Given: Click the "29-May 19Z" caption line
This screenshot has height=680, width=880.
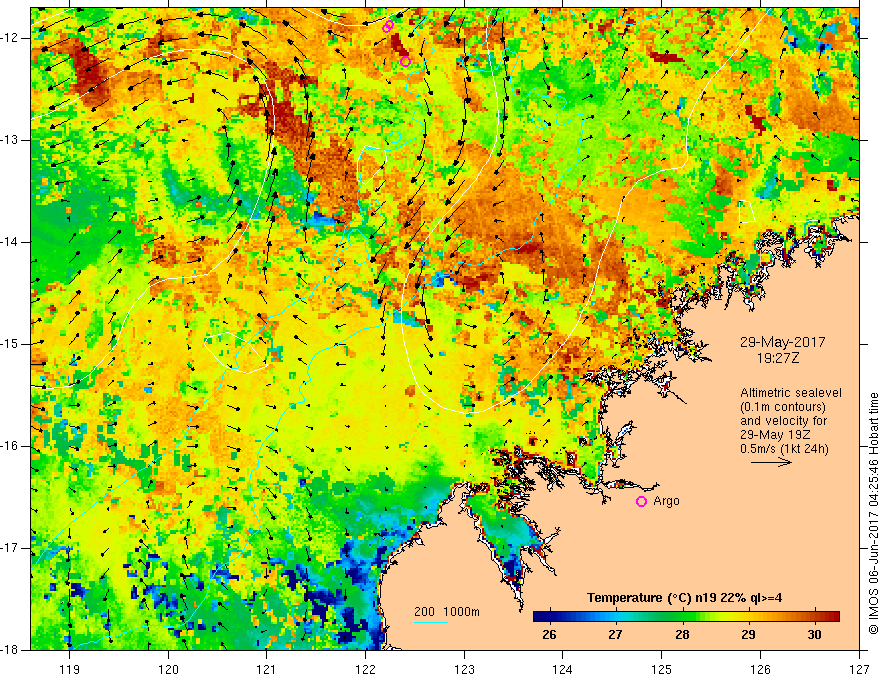Looking at the screenshot, I should tap(775, 435).
